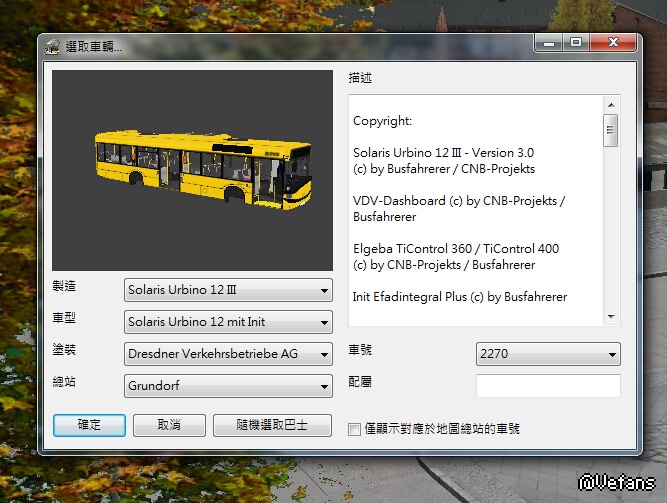Enable the 僅顯示對應於地圖總站的車號 checkbox
The height and width of the screenshot is (503, 667).
click(354, 429)
